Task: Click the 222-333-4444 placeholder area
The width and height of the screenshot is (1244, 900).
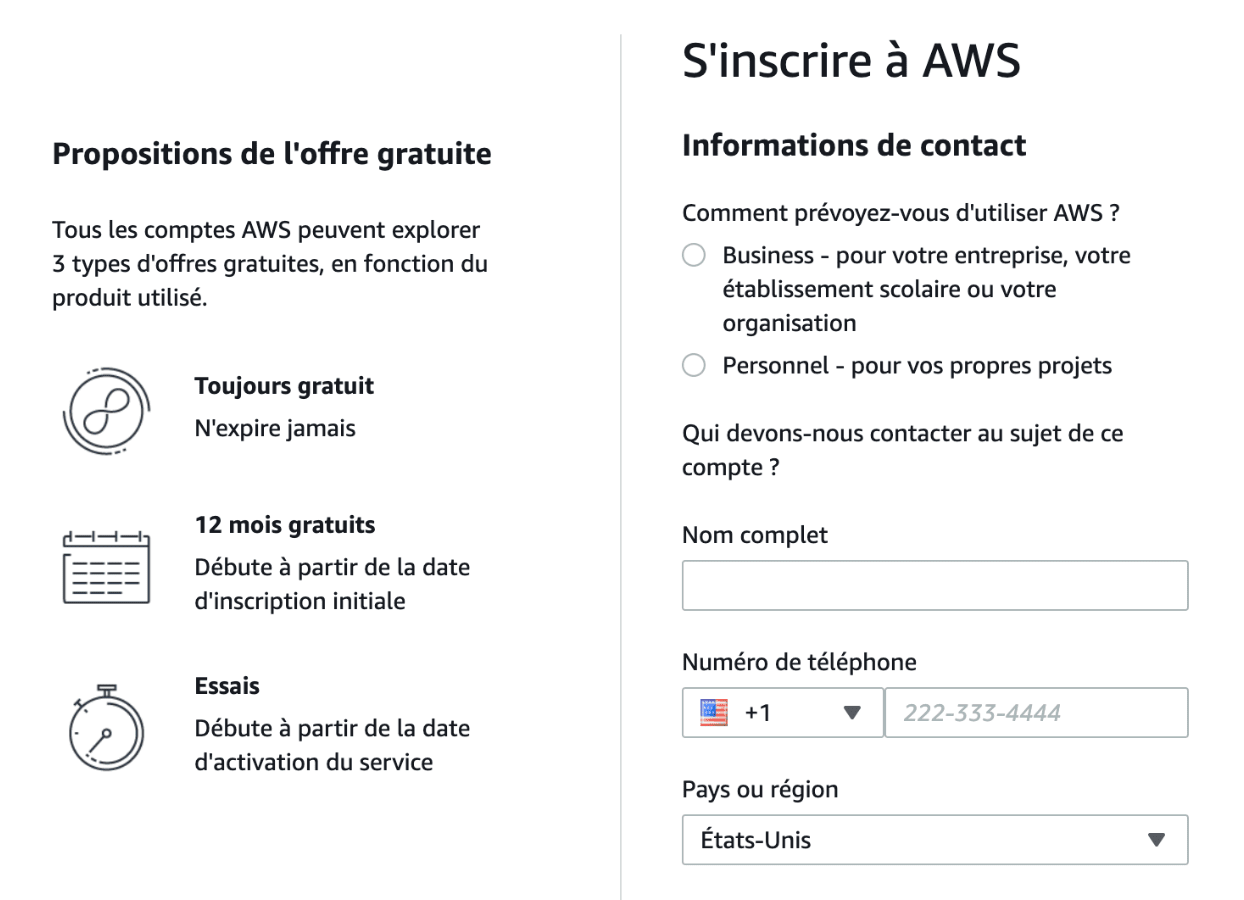Action: (1036, 713)
